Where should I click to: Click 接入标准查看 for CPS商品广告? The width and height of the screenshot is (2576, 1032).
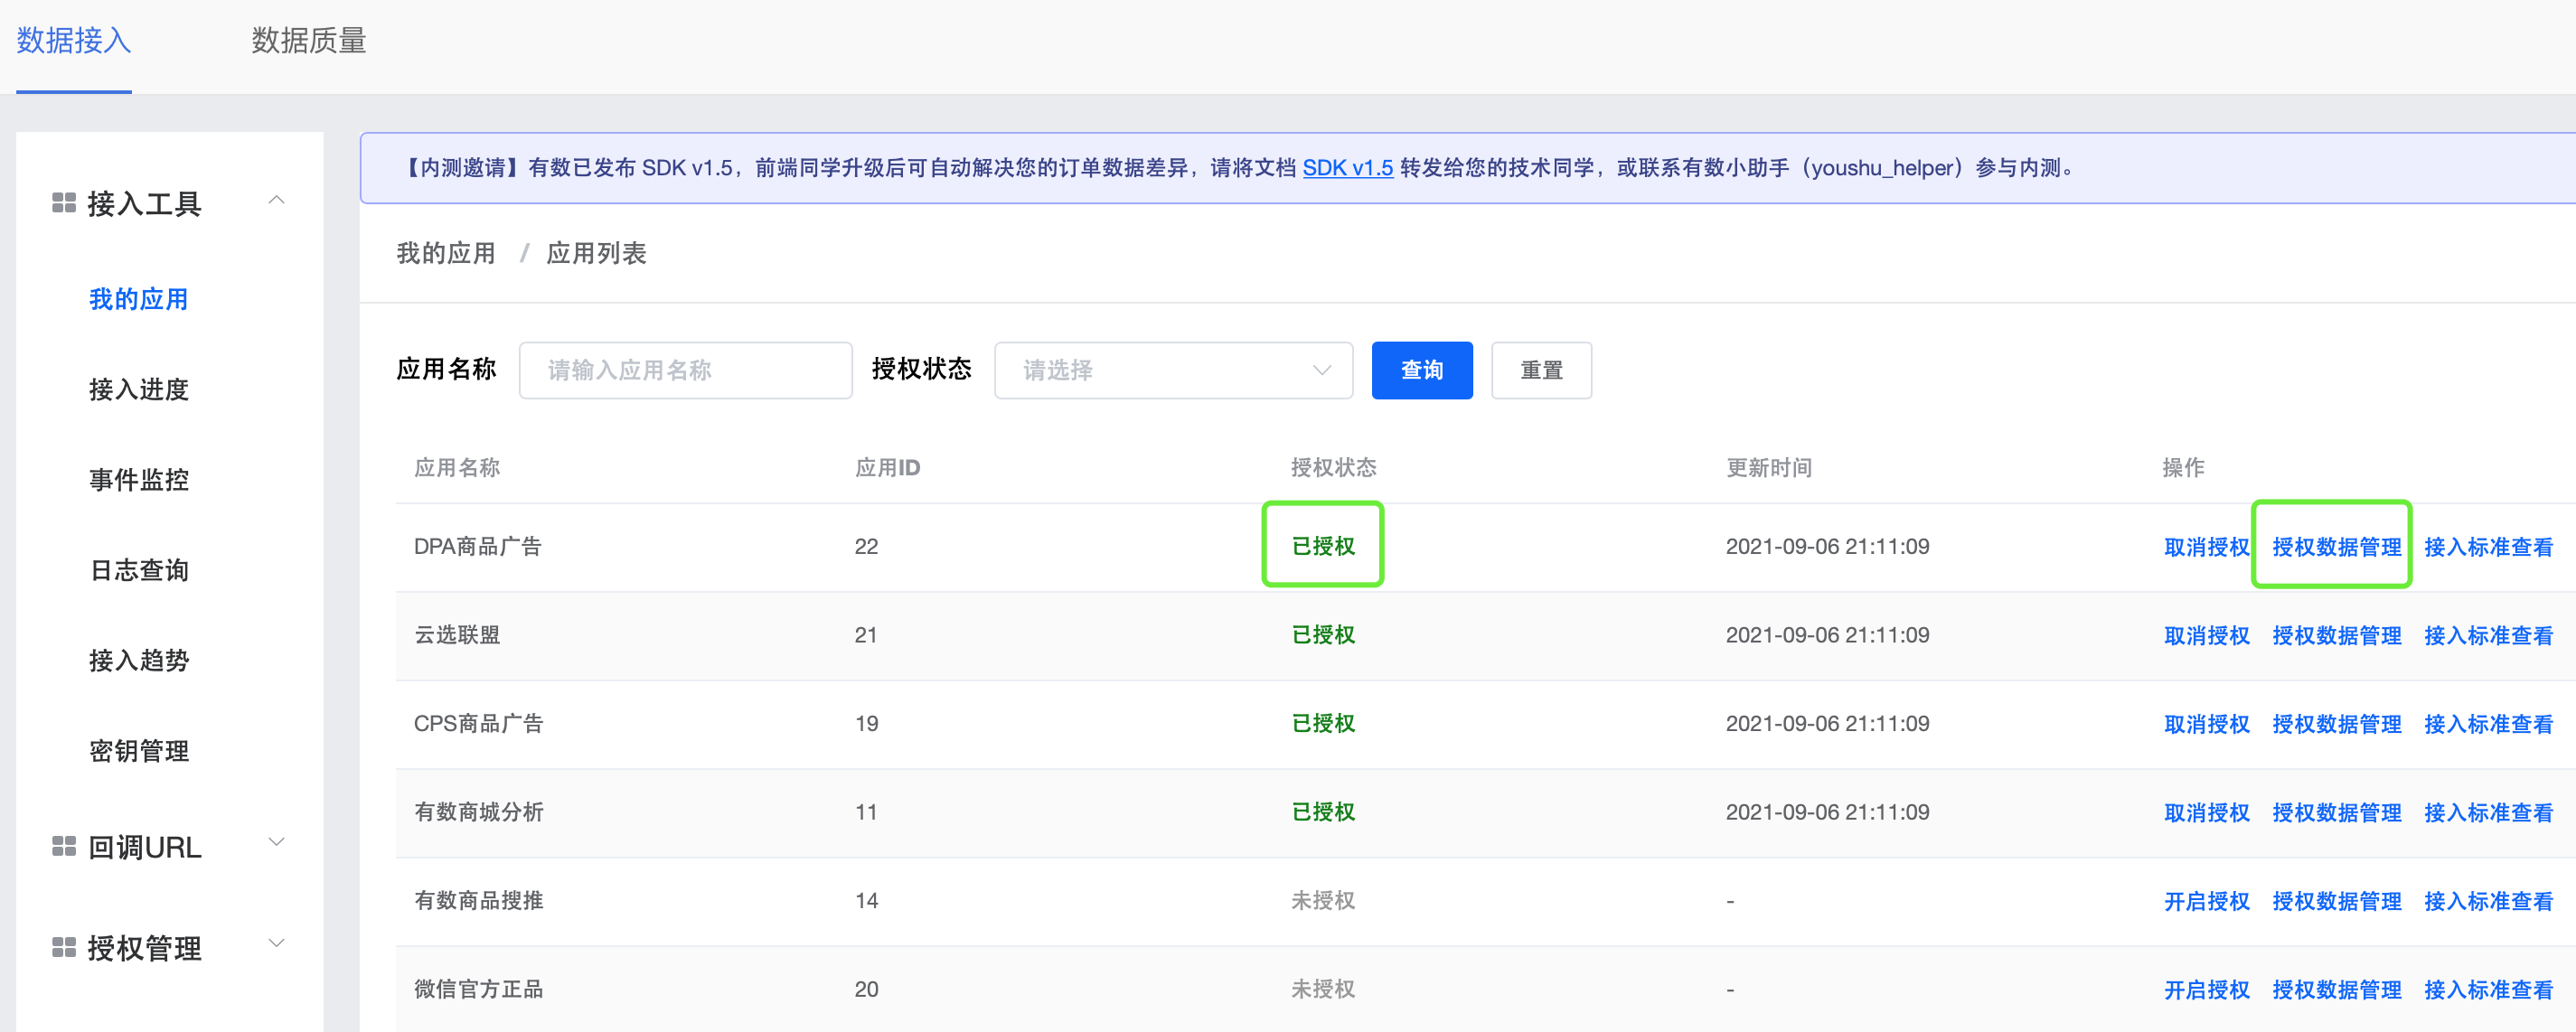(2488, 724)
